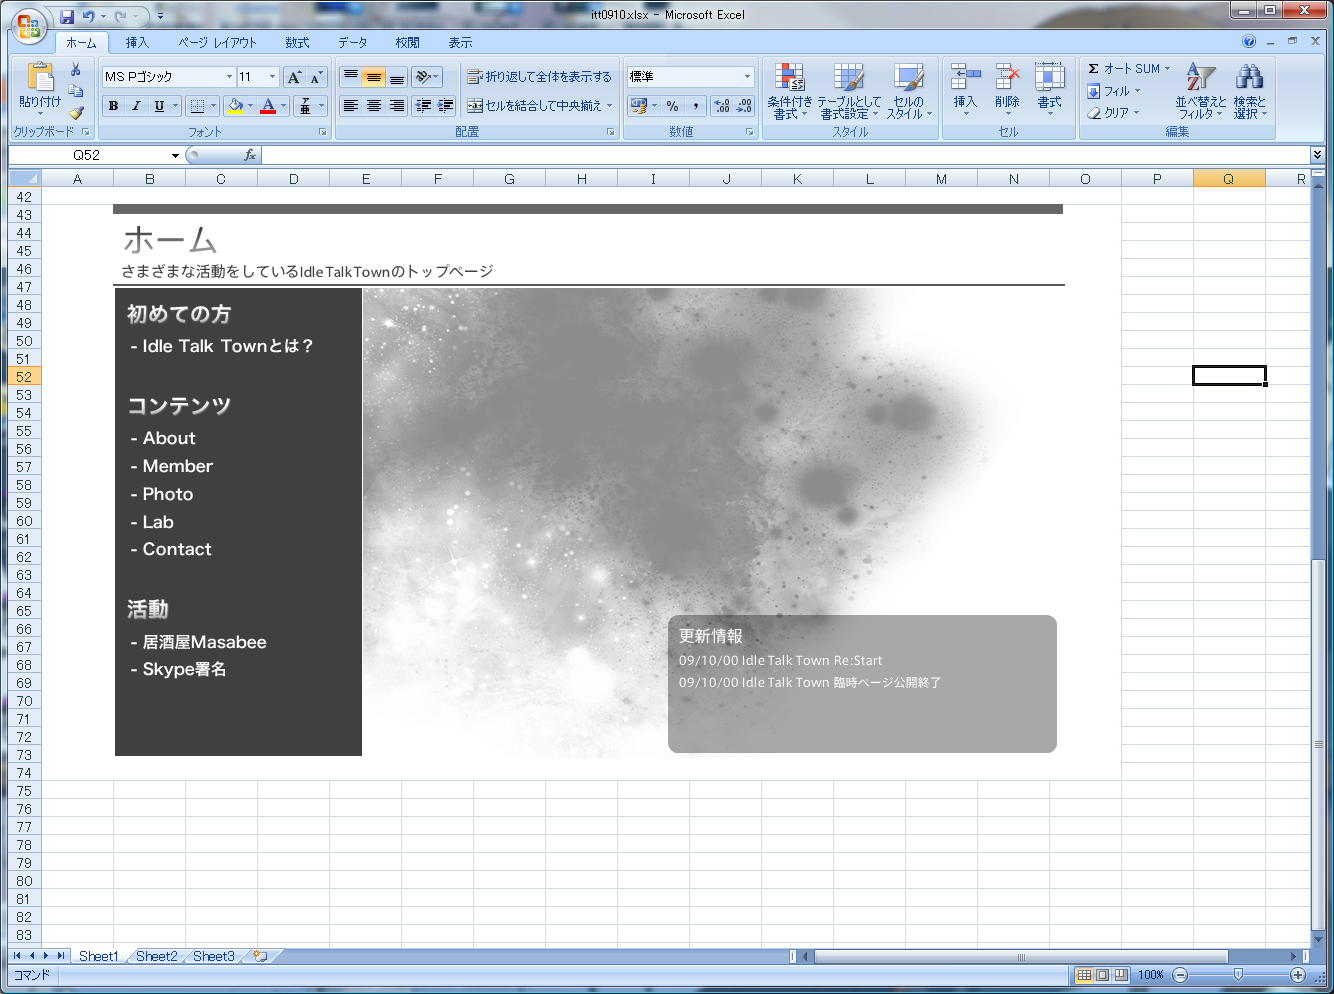The width and height of the screenshot is (1334, 994).
Task: Click the Insert Function fx icon
Action: pos(250,155)
